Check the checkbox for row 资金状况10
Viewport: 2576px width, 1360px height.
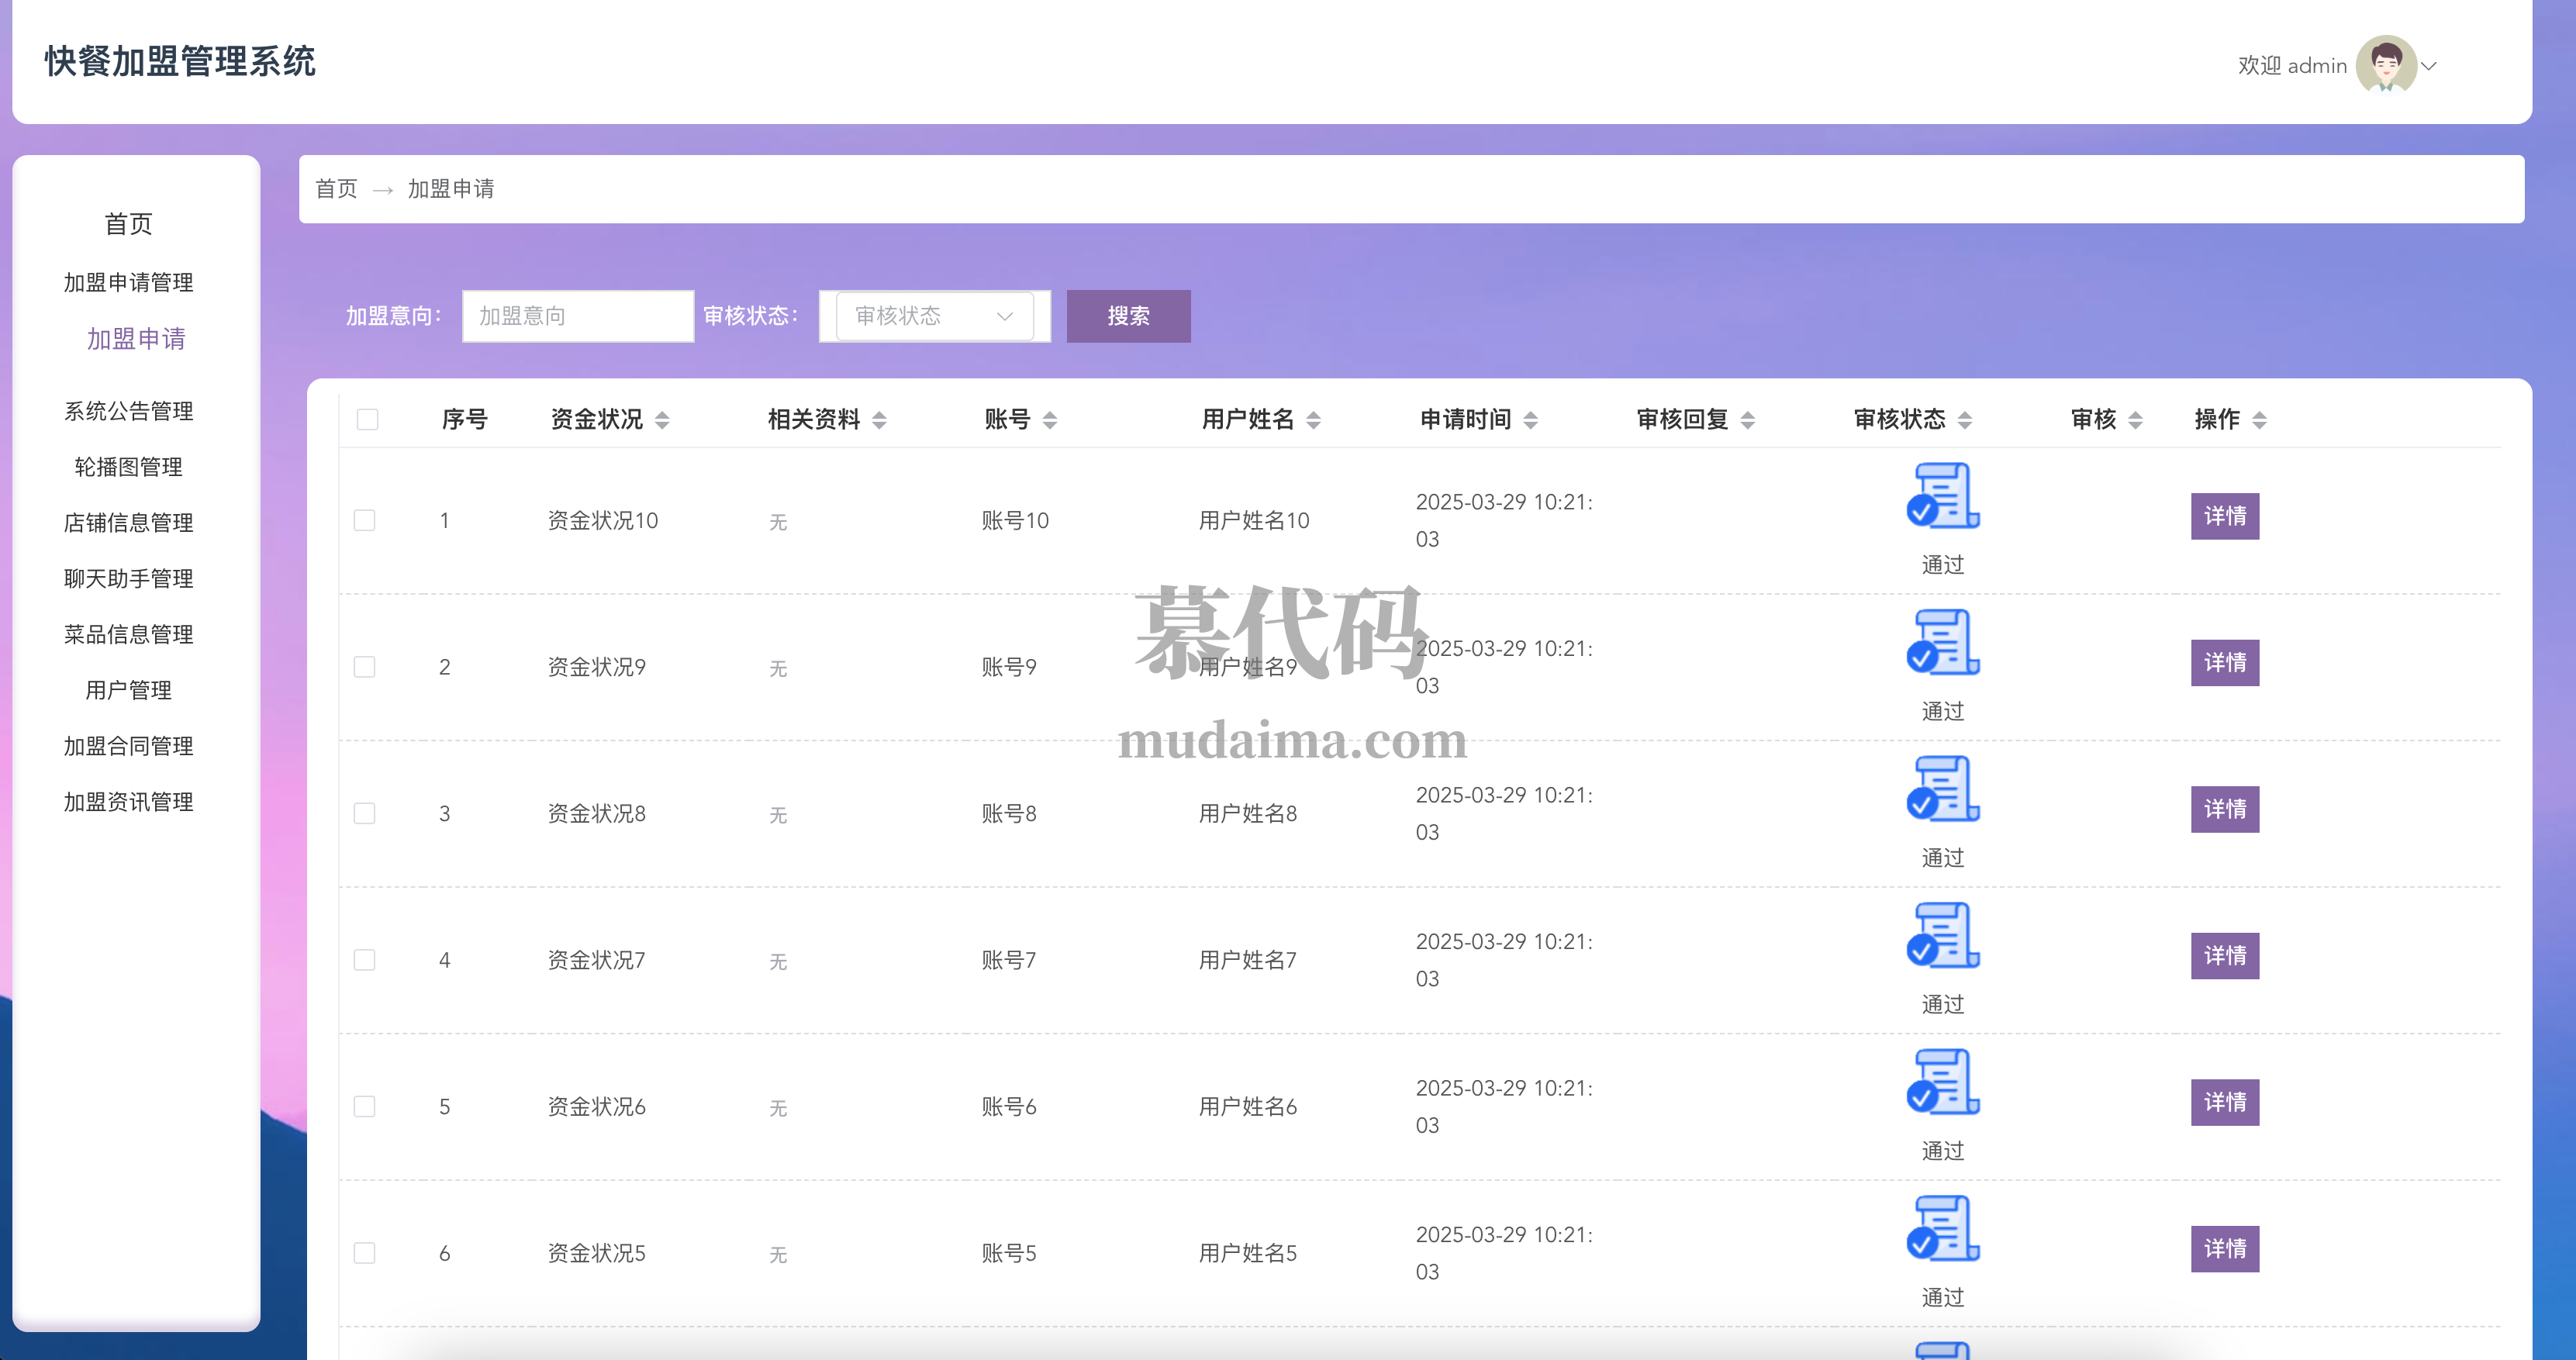click(x=365, y=520)
